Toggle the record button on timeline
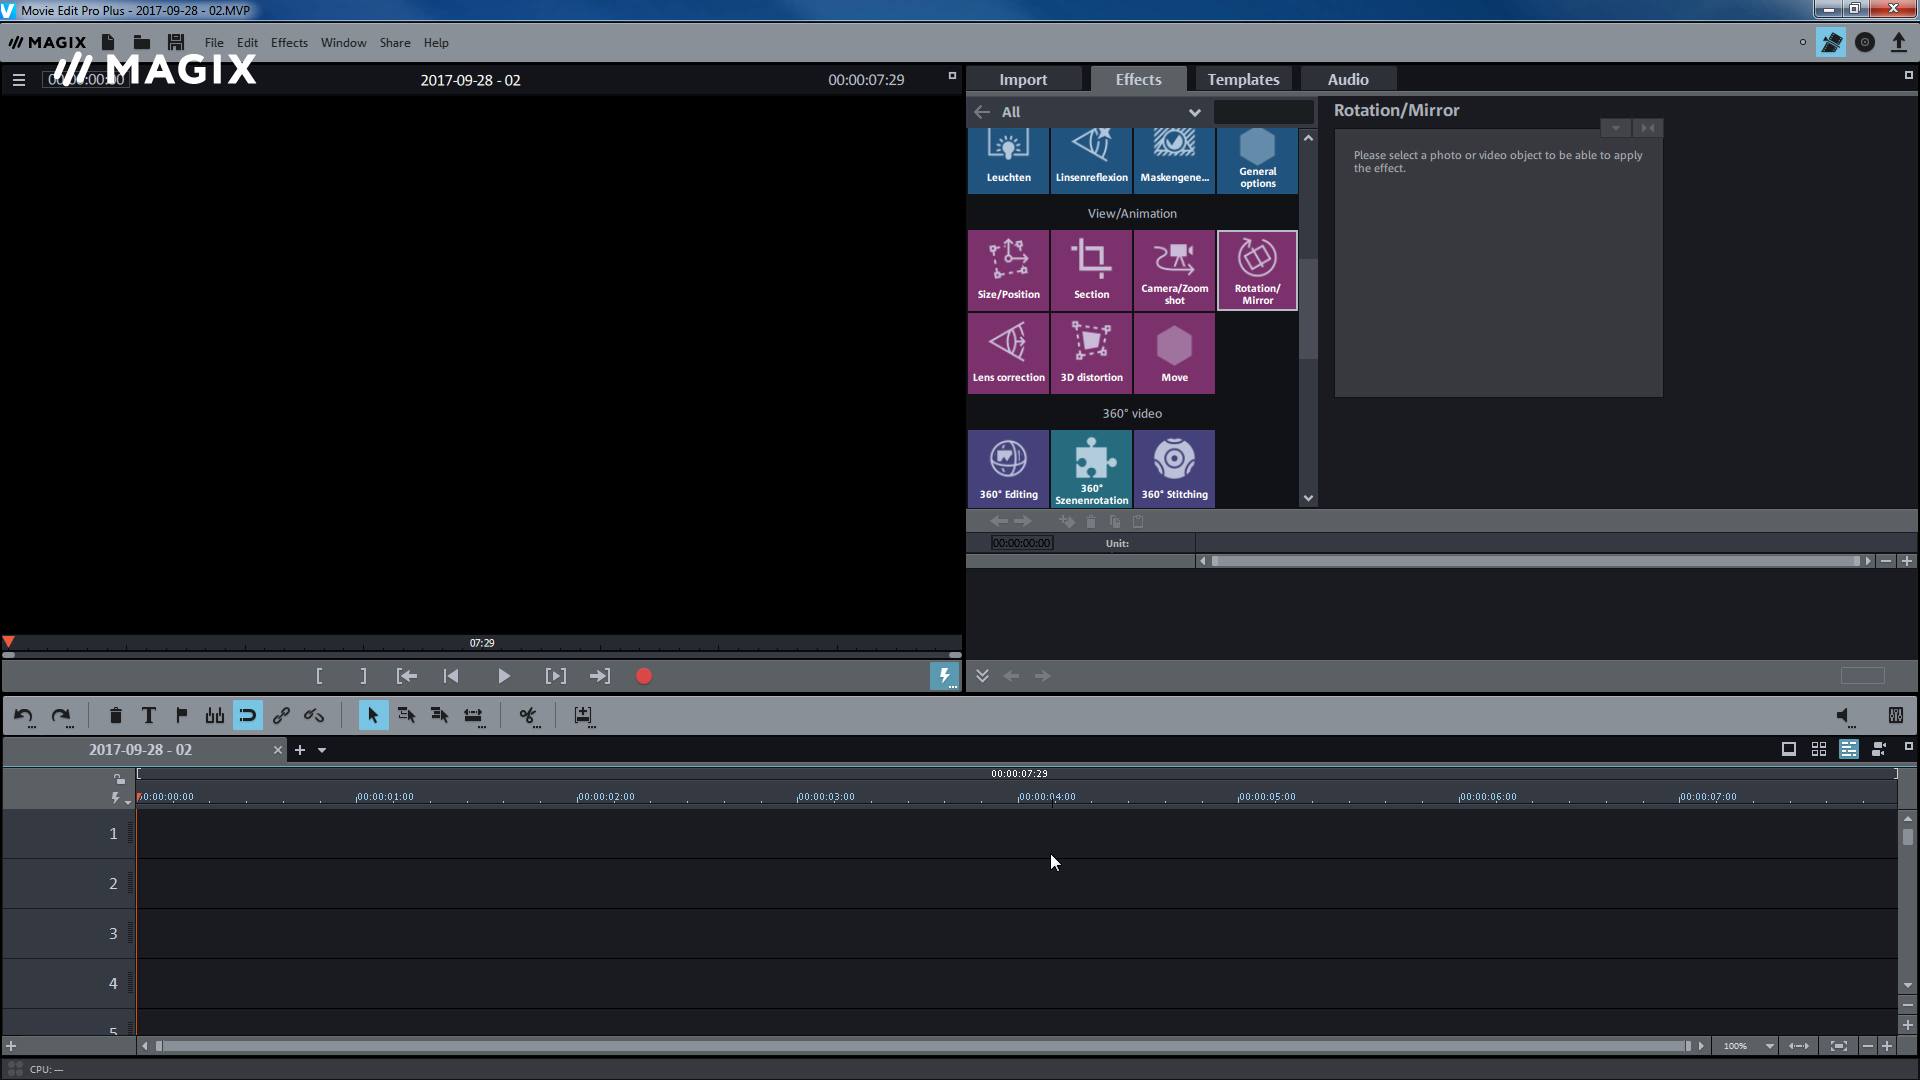 click(644, 675)
